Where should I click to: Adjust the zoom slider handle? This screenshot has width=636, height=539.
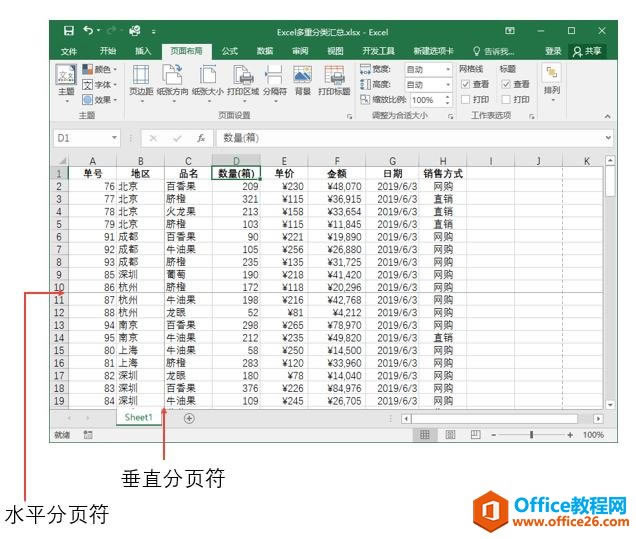pos(531,435)
